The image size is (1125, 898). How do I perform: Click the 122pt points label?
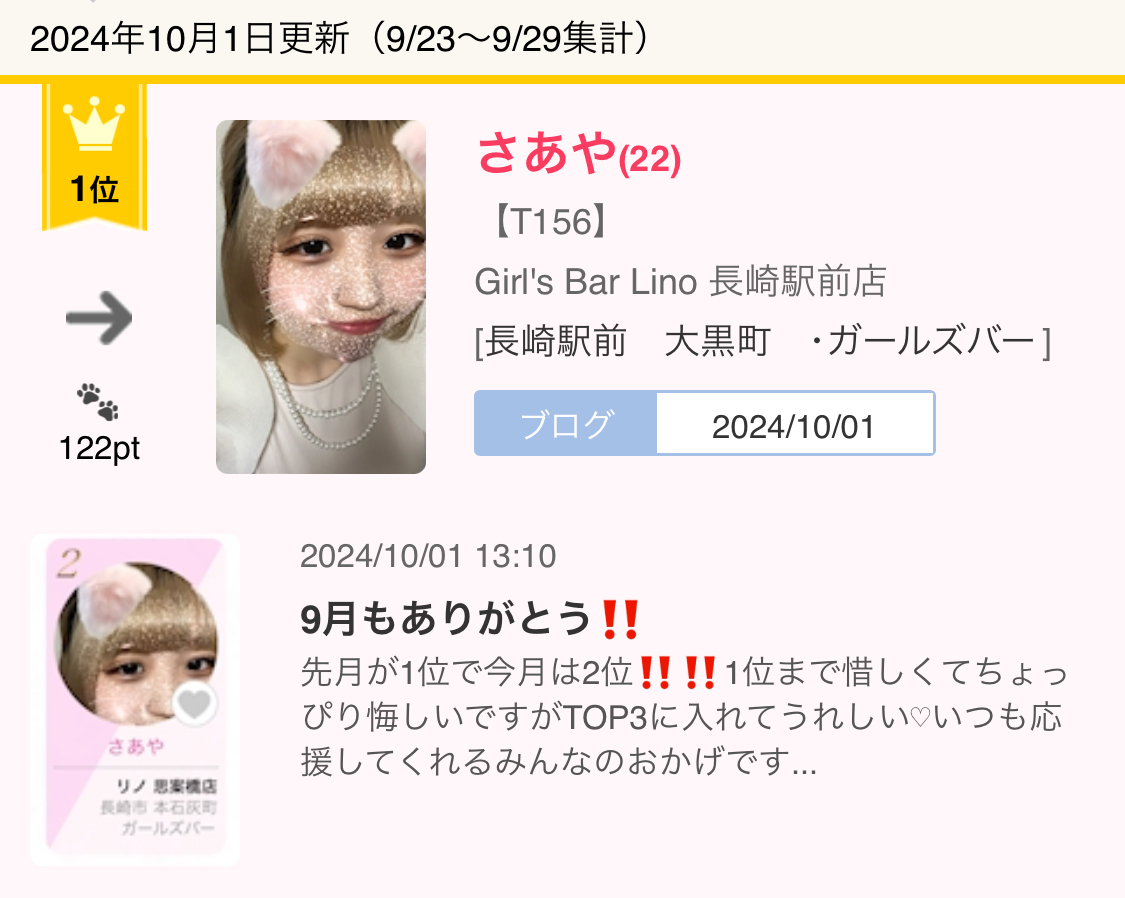pos(99,448)
